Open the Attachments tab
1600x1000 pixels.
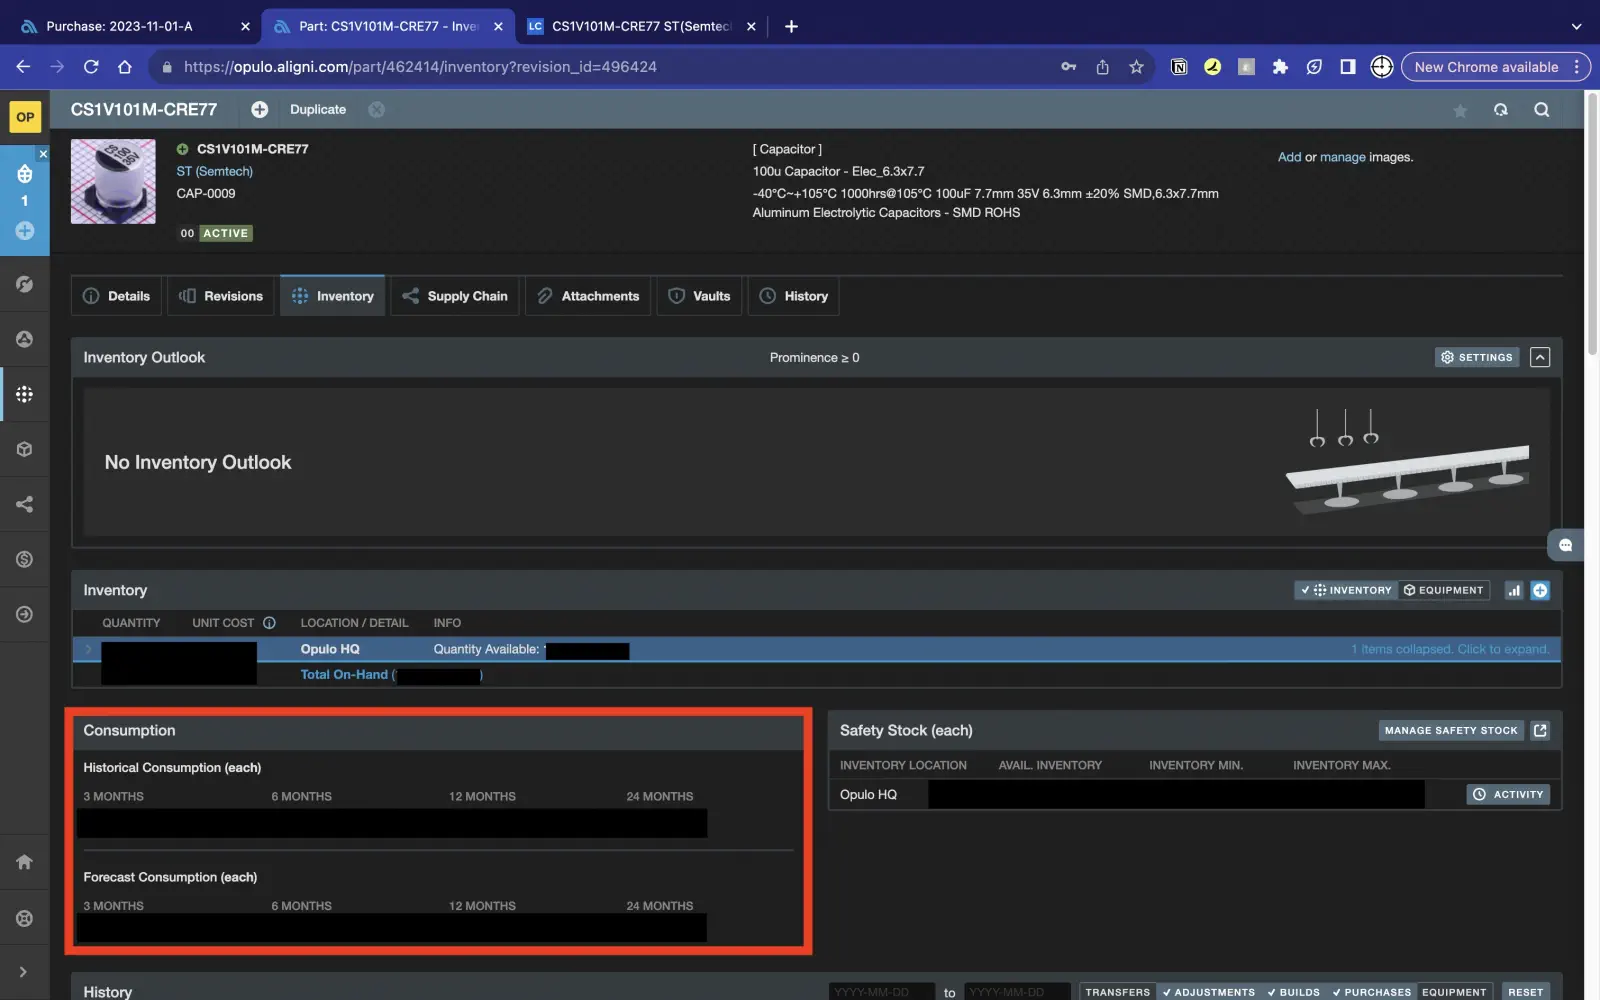click(588, 296)
